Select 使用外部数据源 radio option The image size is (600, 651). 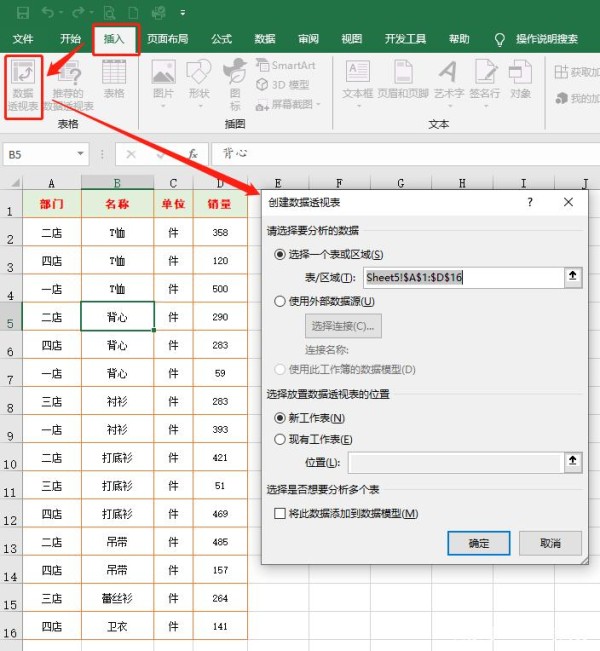(280, 301)
